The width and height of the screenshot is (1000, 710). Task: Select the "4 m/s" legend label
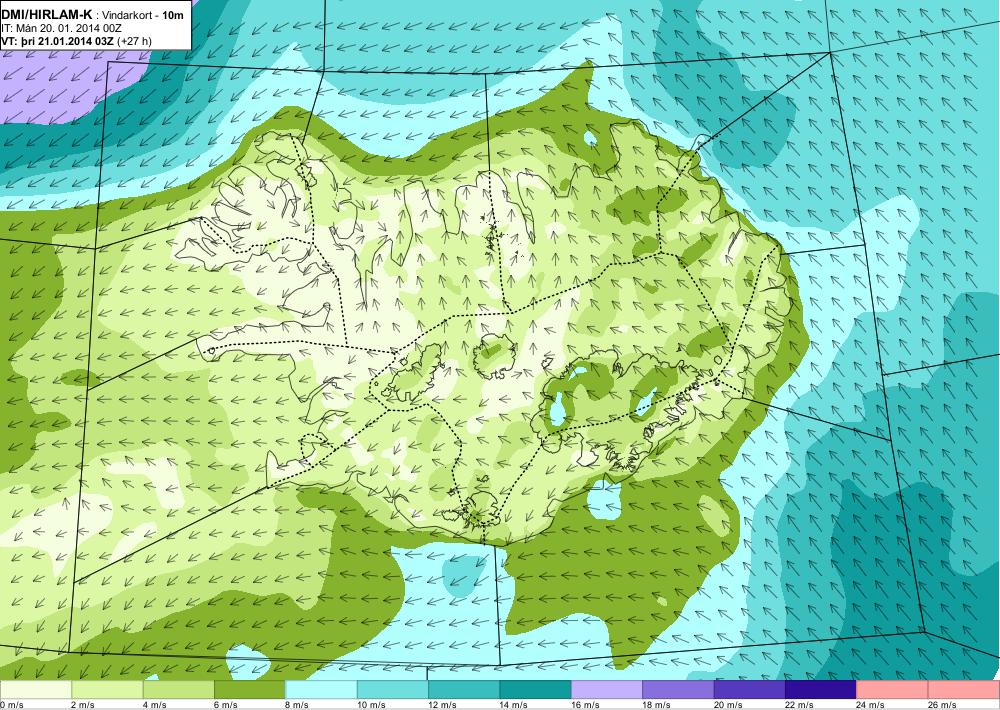pos(155,705)
